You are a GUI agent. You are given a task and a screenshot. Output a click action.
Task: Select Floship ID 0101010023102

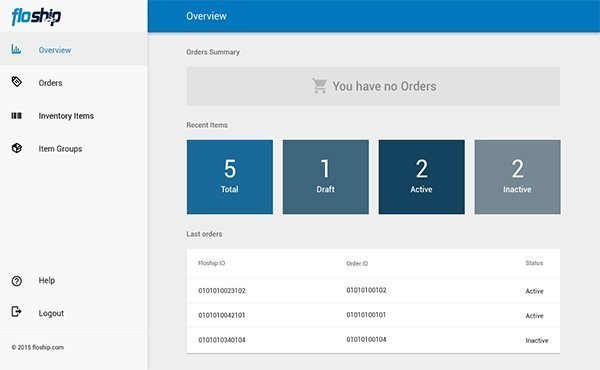click(x=222, y=291)
